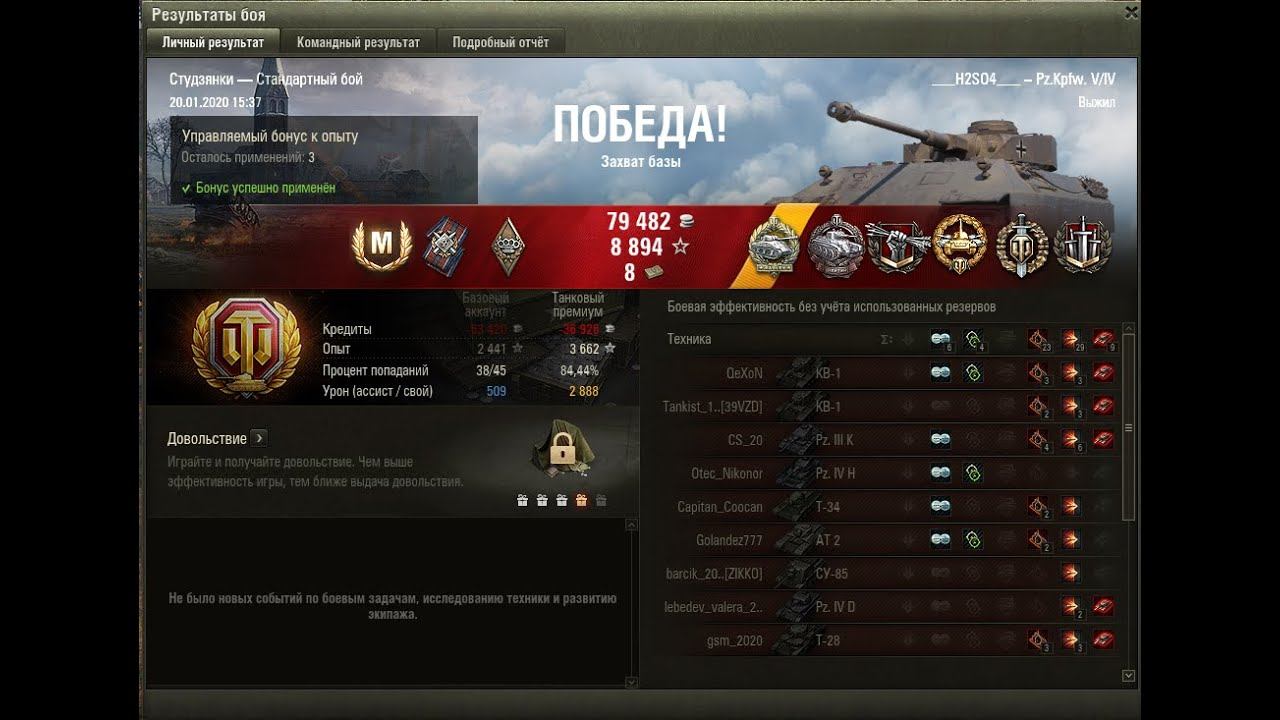Switch to Командный результат tab
The image size is (1280, 720).
coord(358,43)
